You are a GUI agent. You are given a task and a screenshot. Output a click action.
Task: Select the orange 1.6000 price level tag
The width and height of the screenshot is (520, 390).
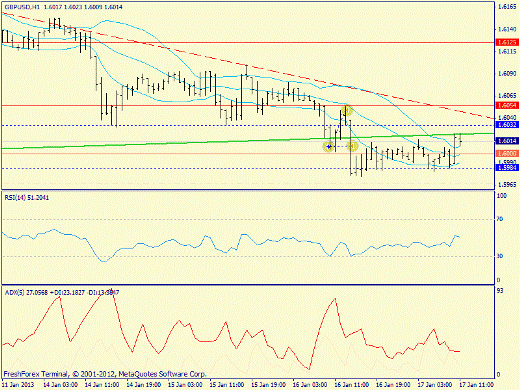click(x=507, y=153)
